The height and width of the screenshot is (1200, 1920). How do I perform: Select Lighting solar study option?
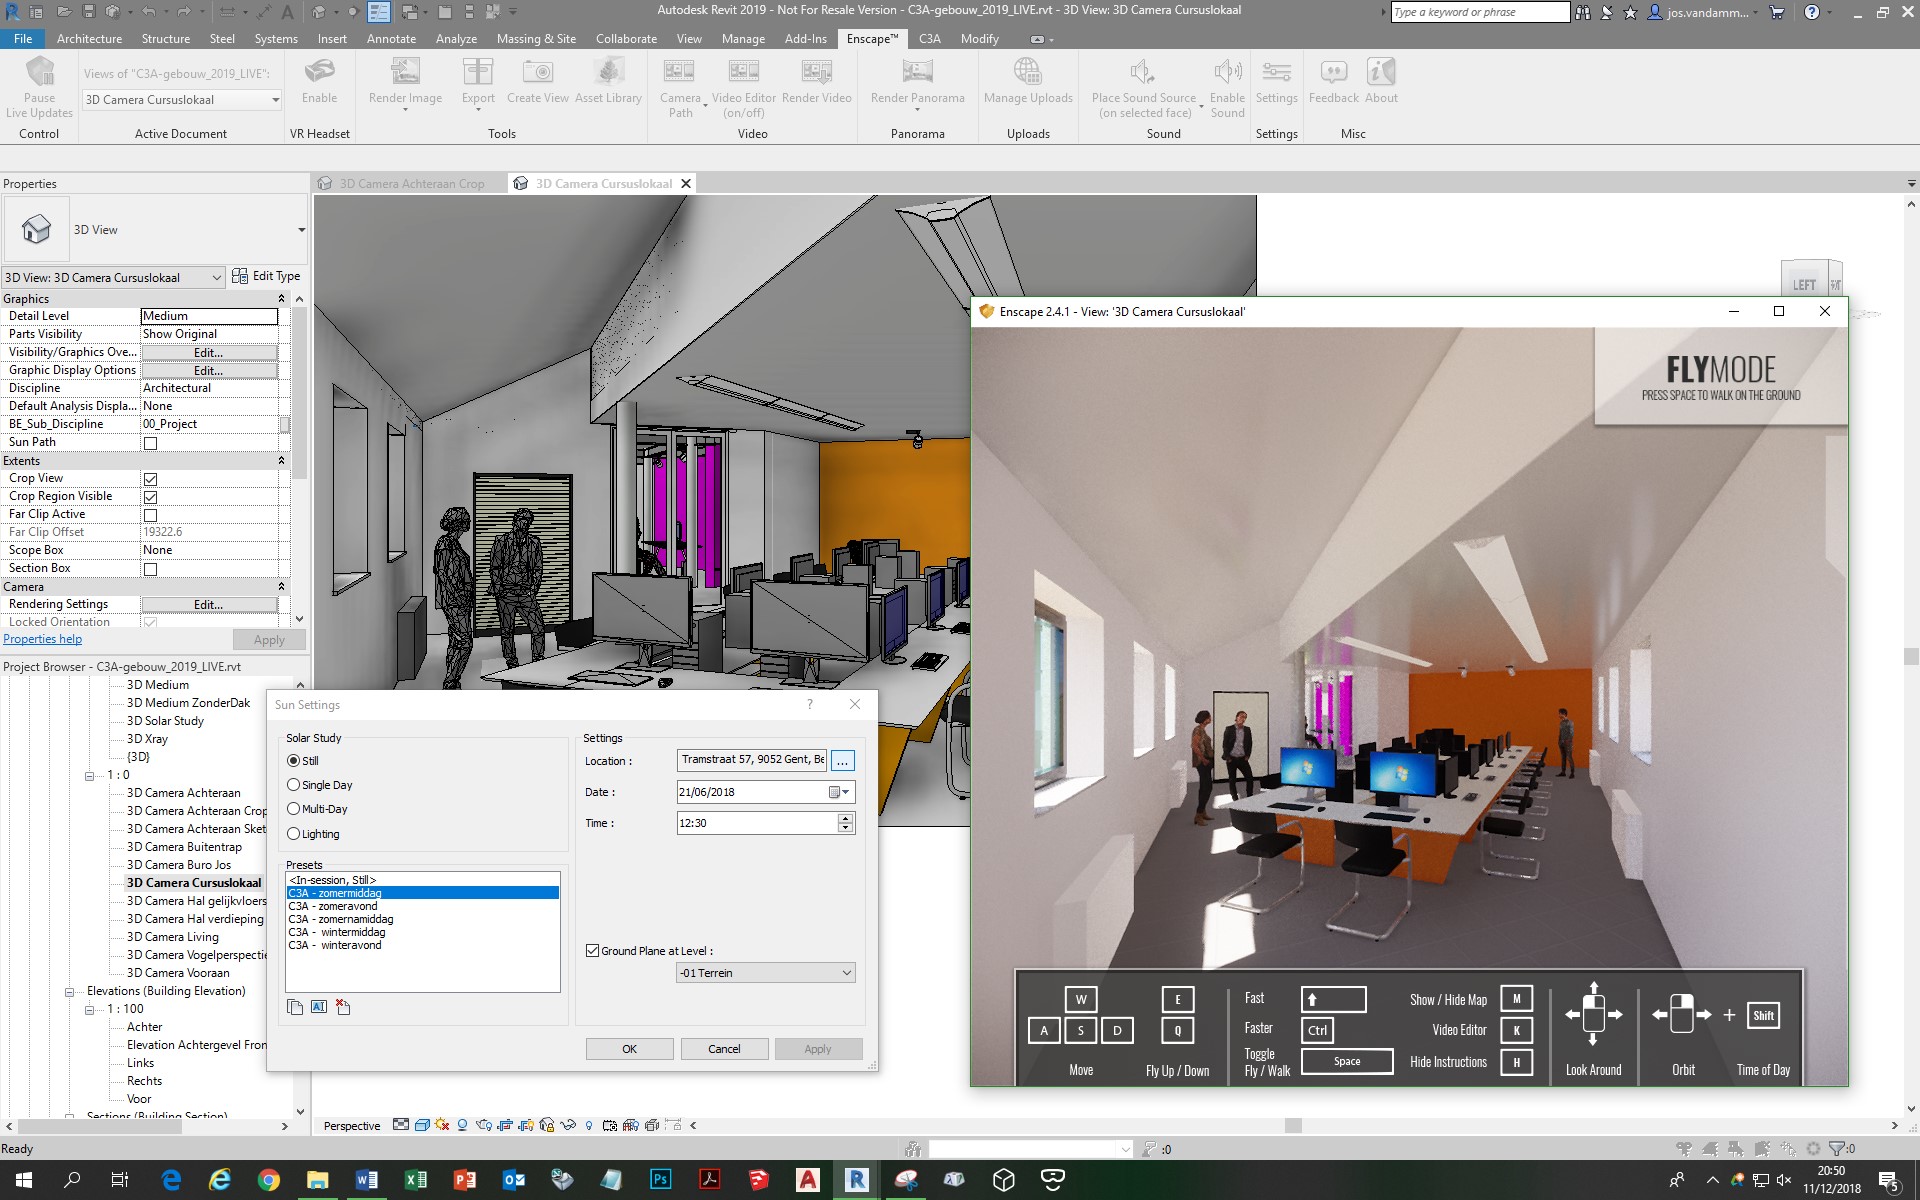click(293, 834)
